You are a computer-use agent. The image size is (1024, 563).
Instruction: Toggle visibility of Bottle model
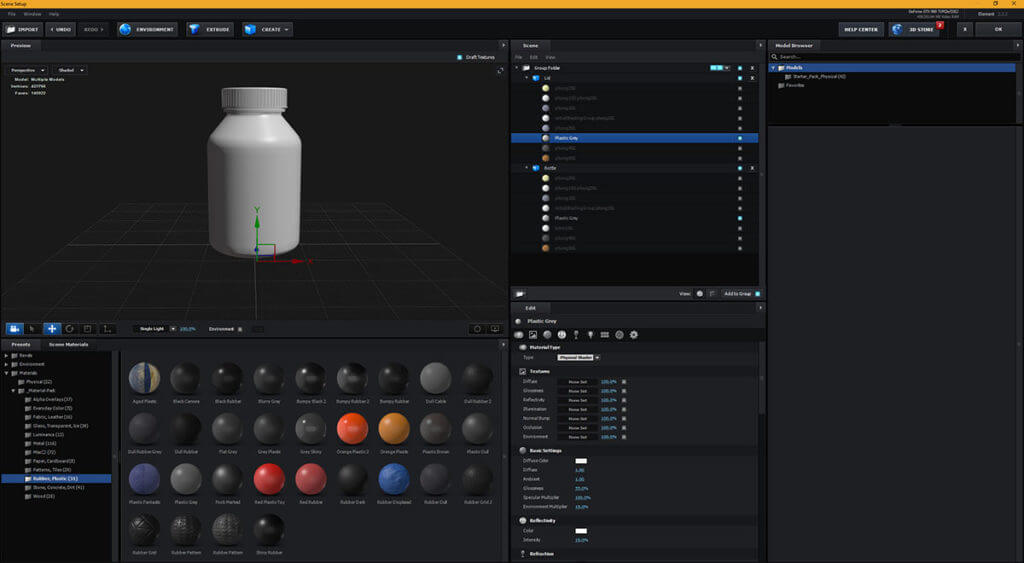740,168
